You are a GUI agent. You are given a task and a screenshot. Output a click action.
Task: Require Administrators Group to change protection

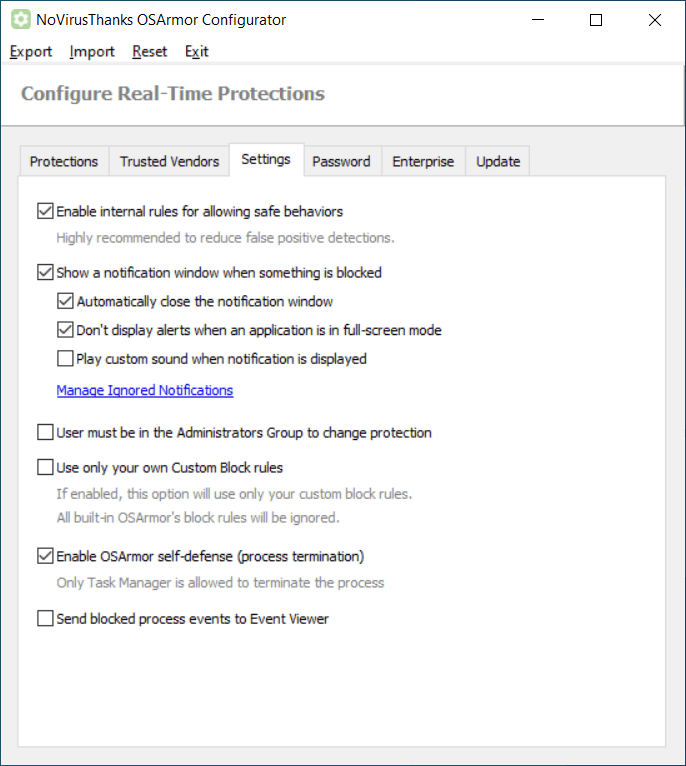[45, 433]
